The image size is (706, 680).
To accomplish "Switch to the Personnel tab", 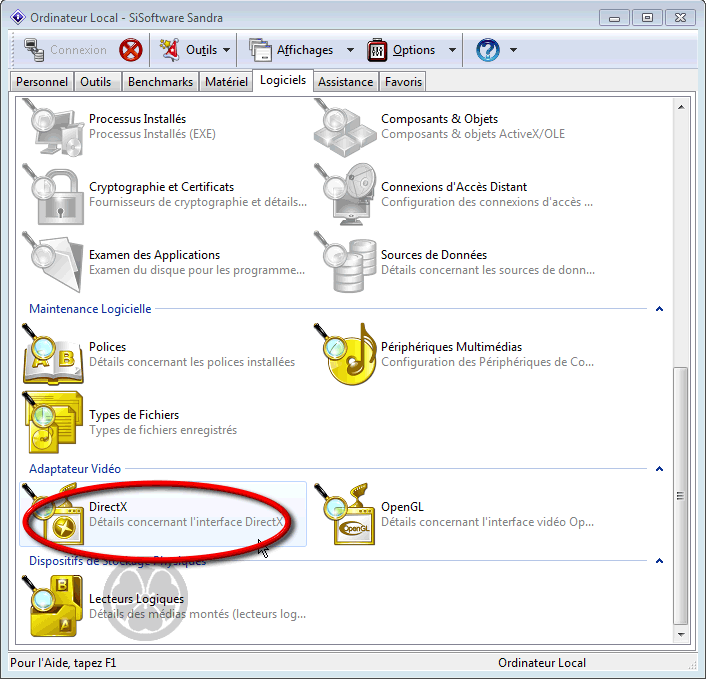I will click(x=42, y=82).
